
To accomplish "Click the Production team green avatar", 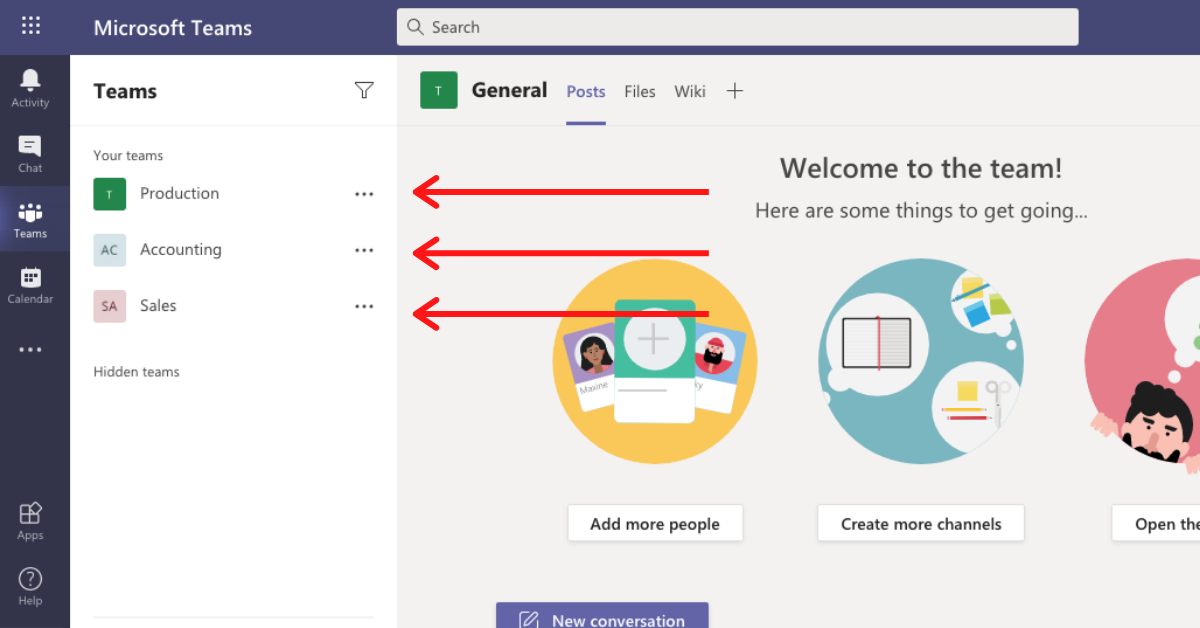I will [x=110, y=194].
